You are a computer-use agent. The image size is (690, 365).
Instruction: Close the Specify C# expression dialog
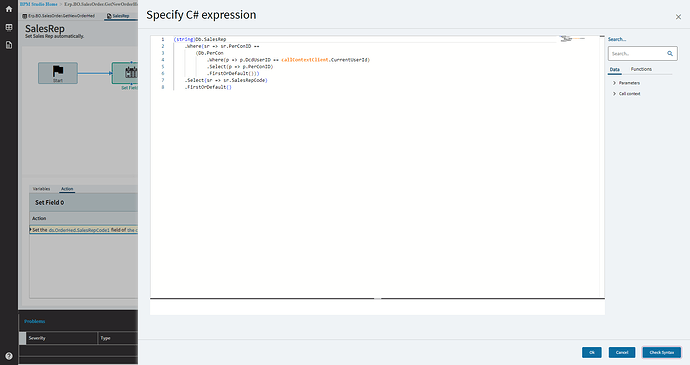point(678,17)
